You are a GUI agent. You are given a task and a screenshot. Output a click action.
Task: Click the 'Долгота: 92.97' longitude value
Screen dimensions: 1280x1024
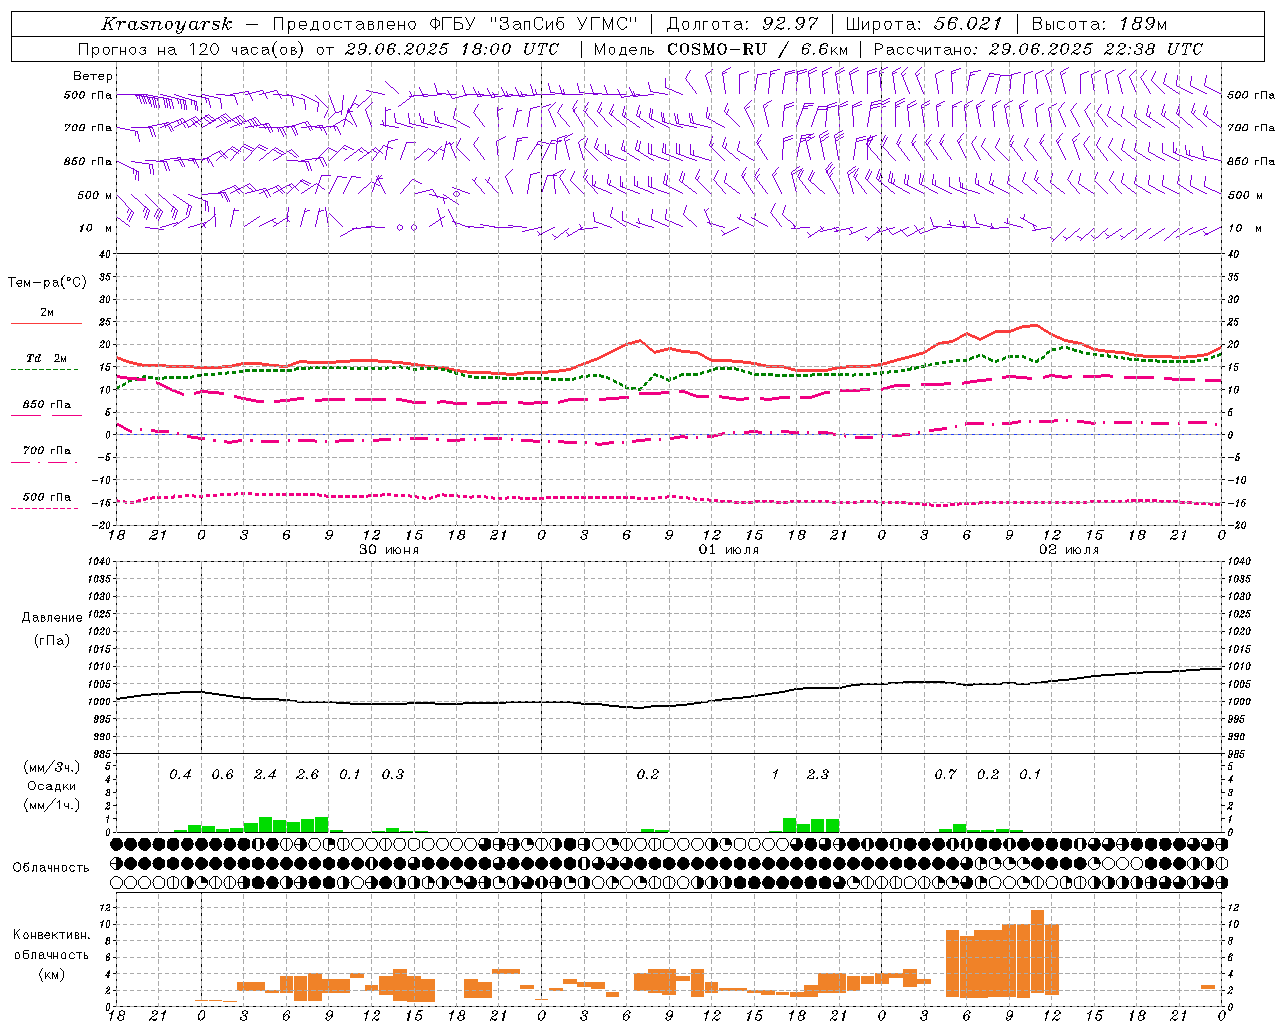pos(742,24)
